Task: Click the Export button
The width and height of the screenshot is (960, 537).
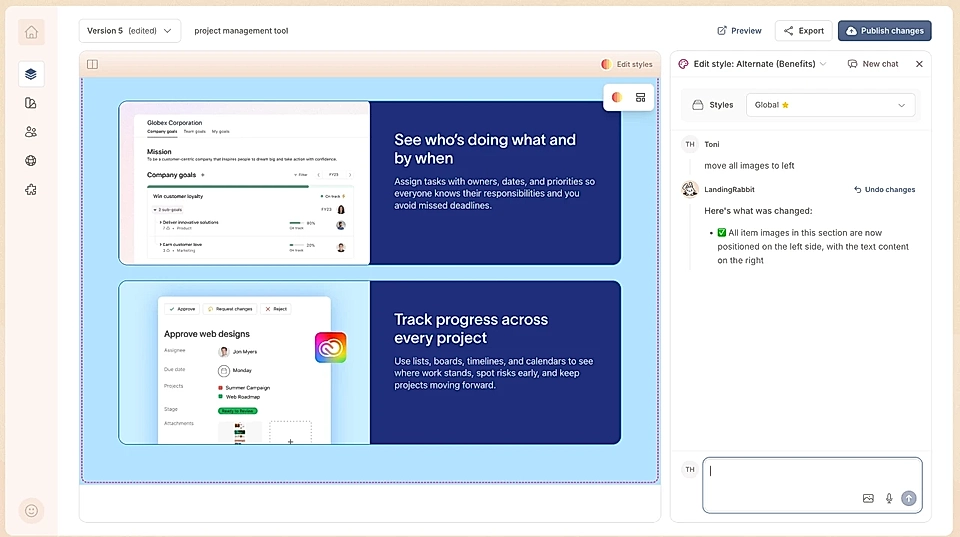Action: point(804,31)
